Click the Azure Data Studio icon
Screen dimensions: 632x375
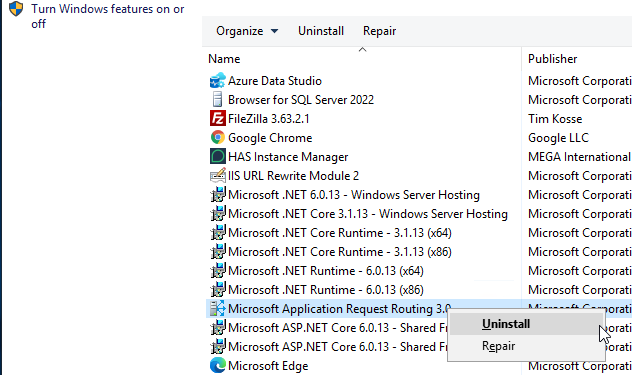click(218, 81)
